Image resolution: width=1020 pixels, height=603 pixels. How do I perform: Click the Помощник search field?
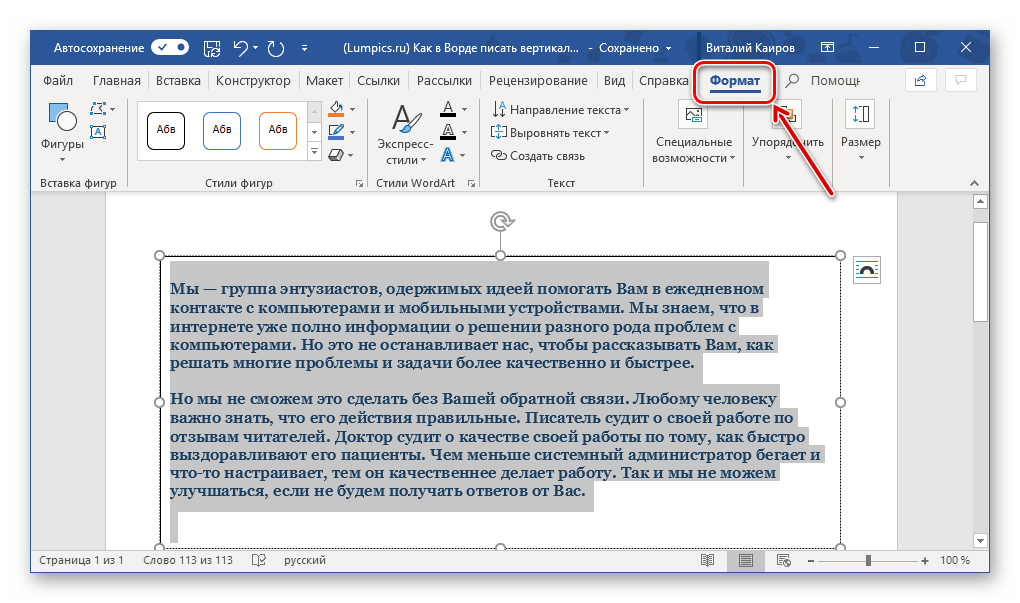[824, 81]
